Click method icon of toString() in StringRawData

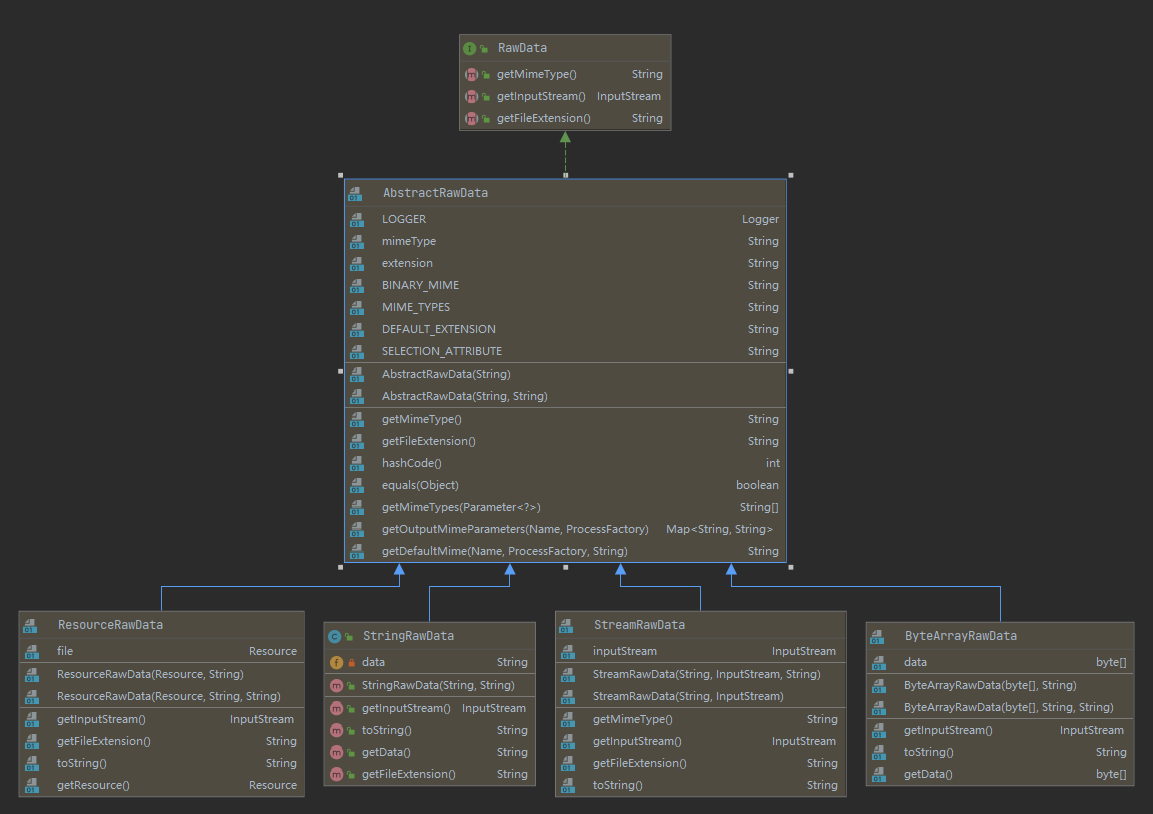tap(337, 730)
